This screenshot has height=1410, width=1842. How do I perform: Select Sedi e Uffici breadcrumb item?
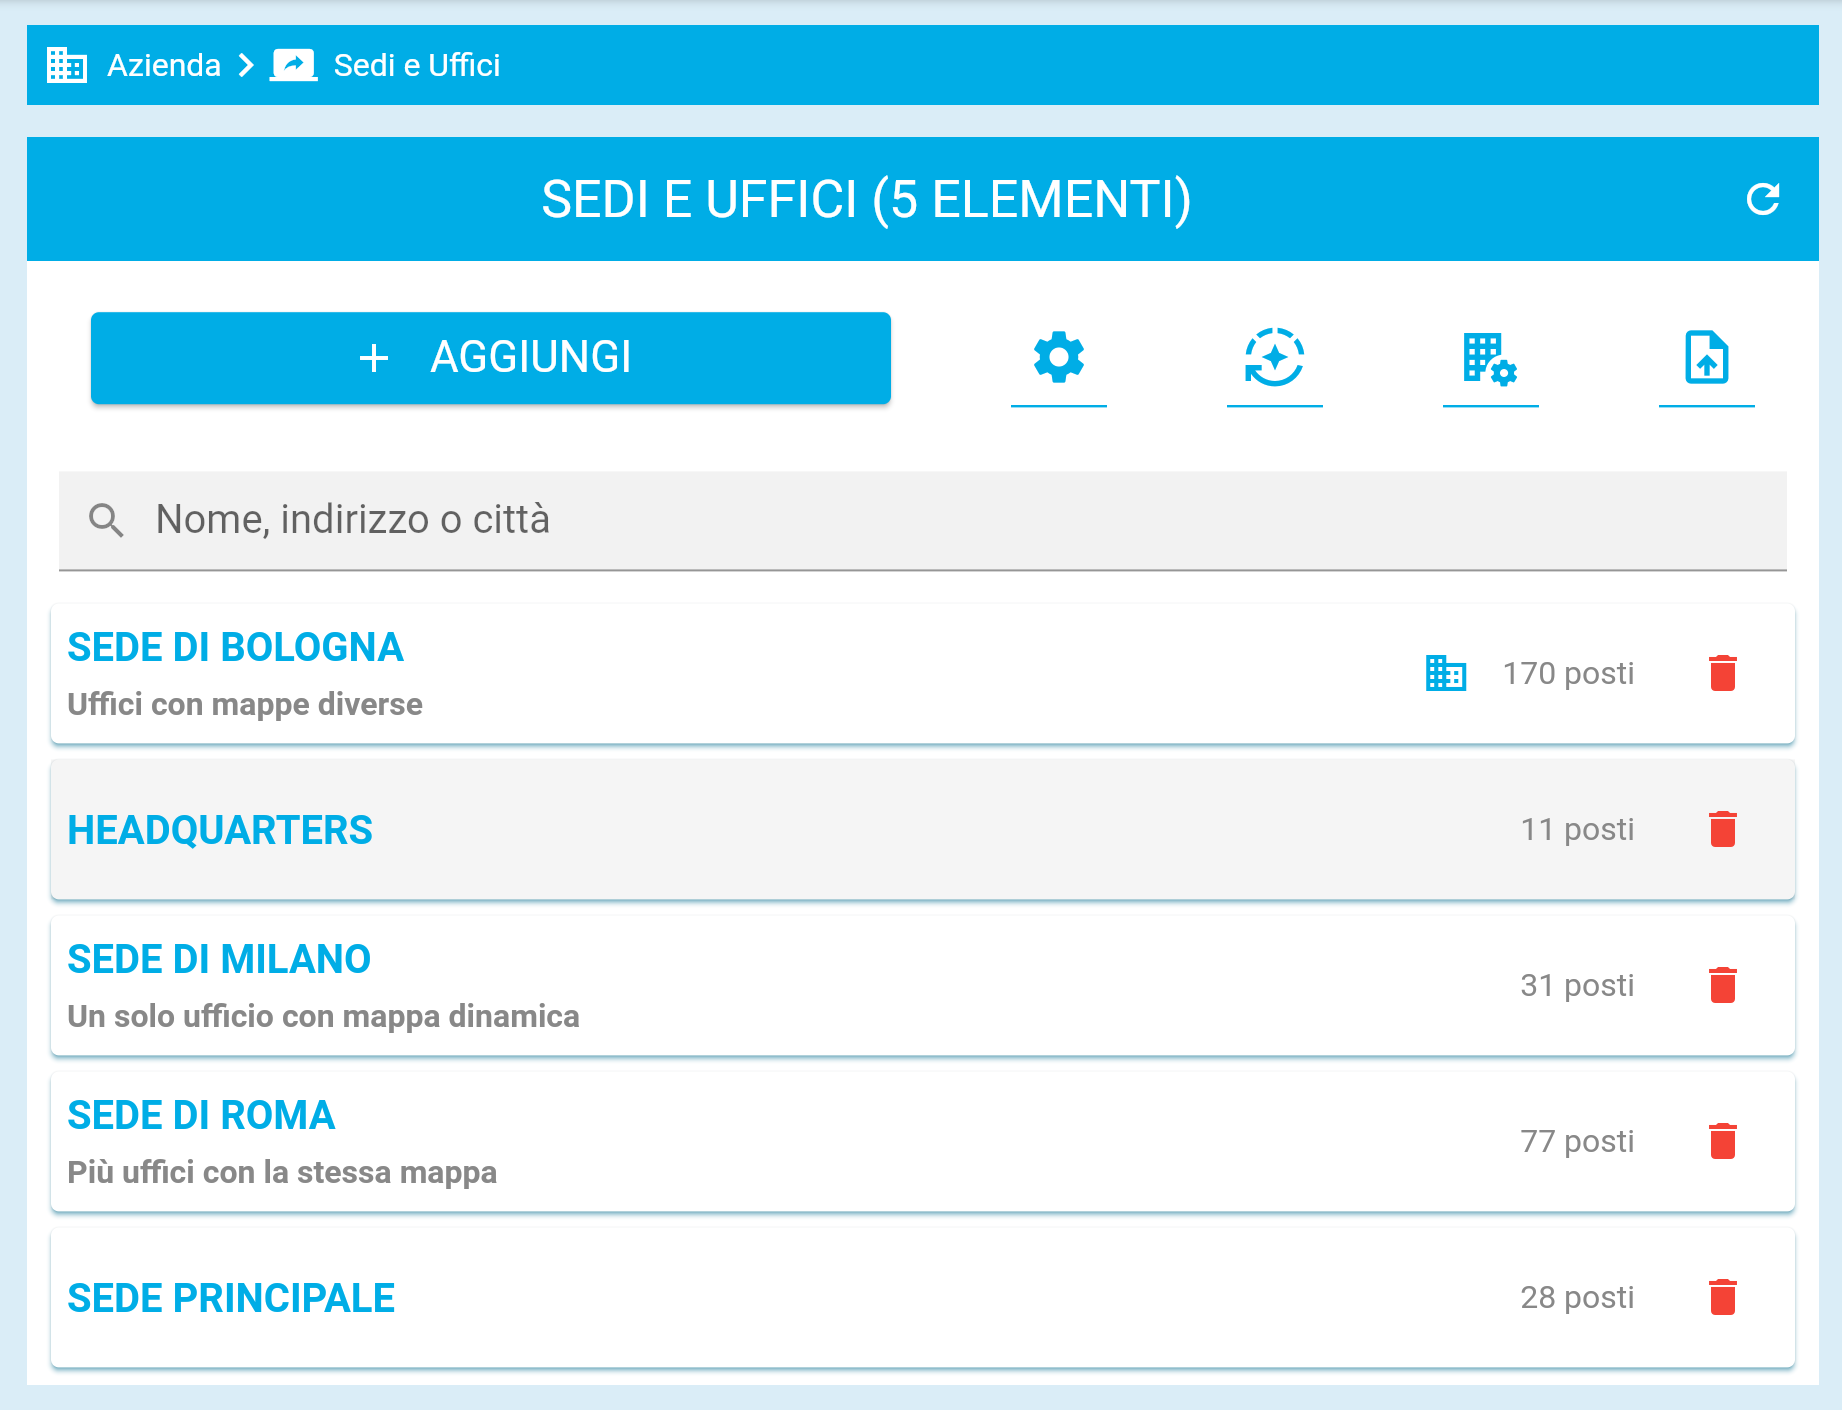pyautogui.click(x=416, y=65)
